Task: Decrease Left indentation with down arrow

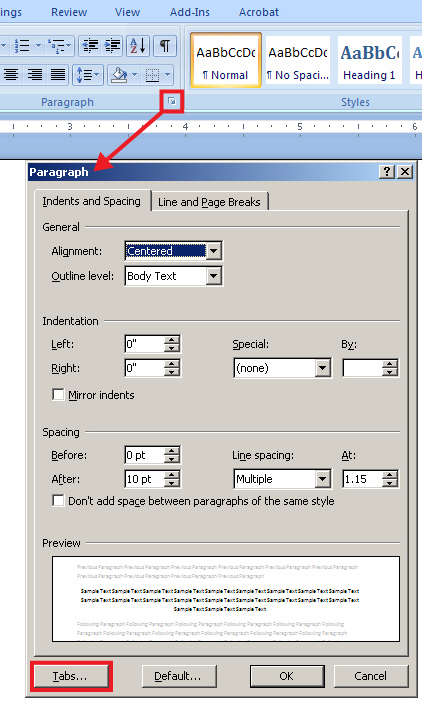Action: click(x=172, y=348)
